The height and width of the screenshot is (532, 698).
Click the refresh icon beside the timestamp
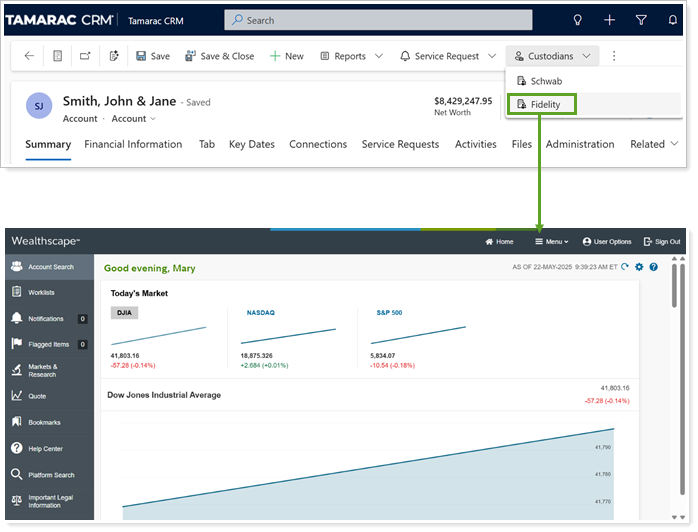pyautogui.click(x=625, y=267)
